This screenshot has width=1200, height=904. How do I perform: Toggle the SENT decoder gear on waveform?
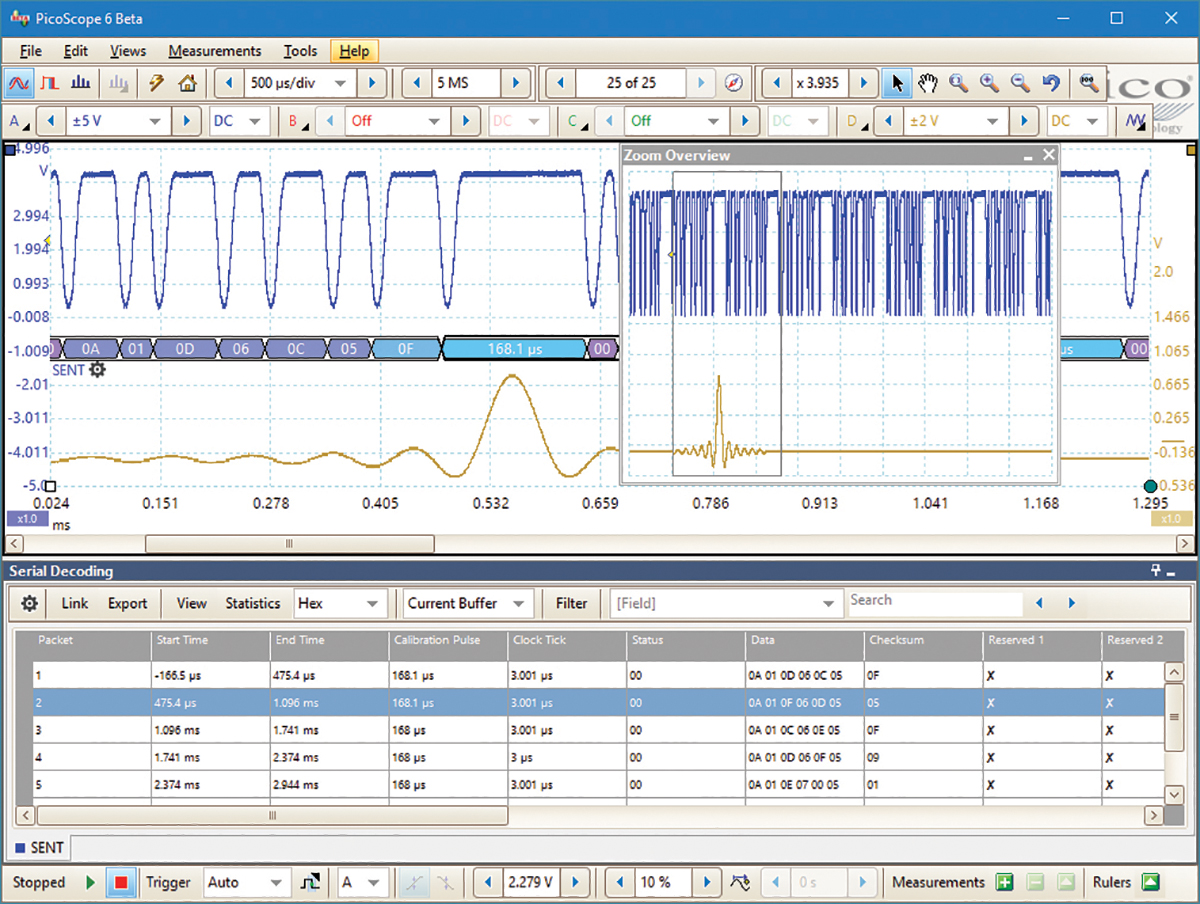[97, 370]
